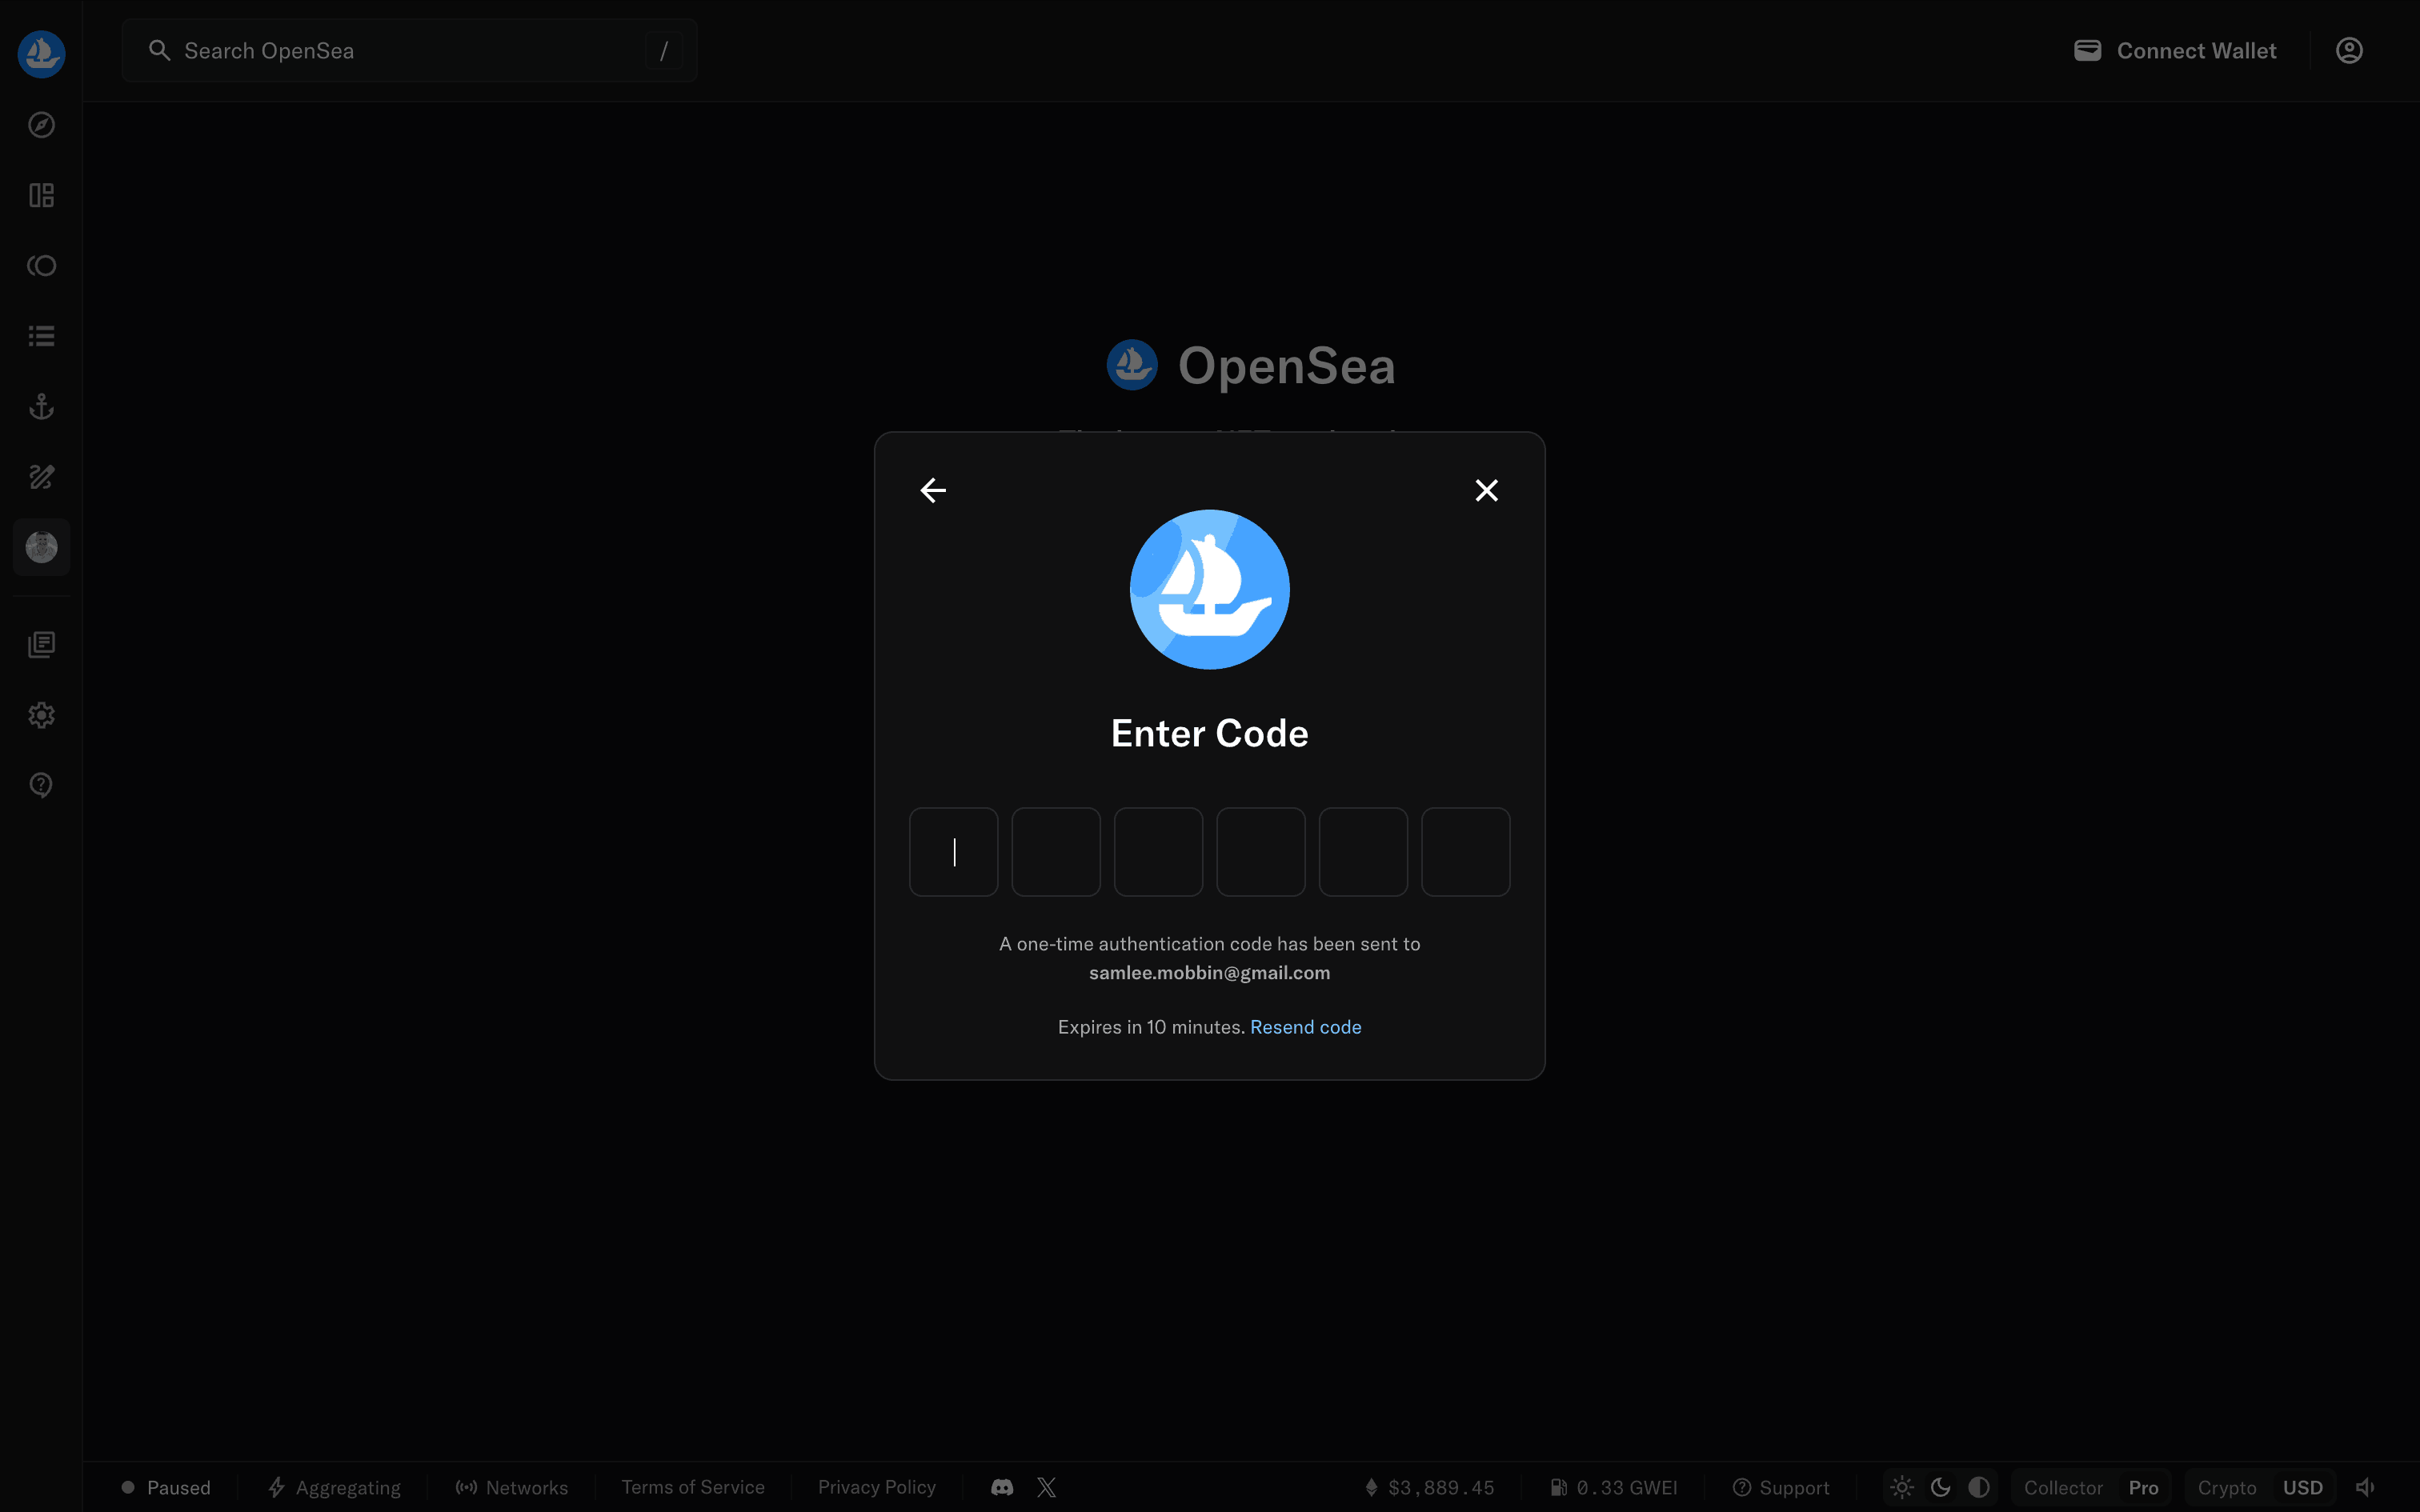Open the Discover compass icon in the sidebar
The image size is (2420, 1512).
[41, 125]
